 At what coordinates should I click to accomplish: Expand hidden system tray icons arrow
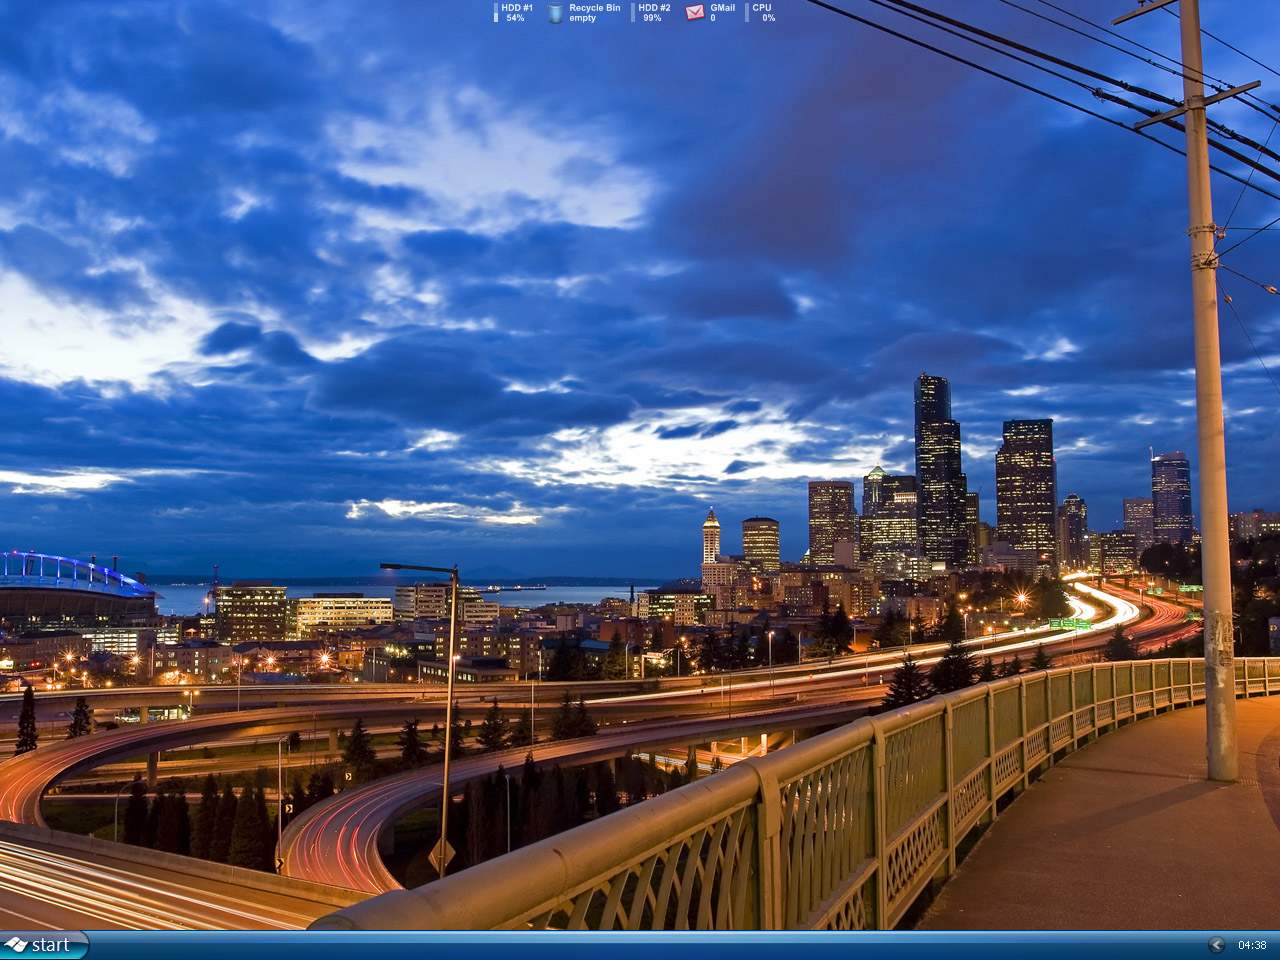pyautogui.click(x=1216, y=945)
